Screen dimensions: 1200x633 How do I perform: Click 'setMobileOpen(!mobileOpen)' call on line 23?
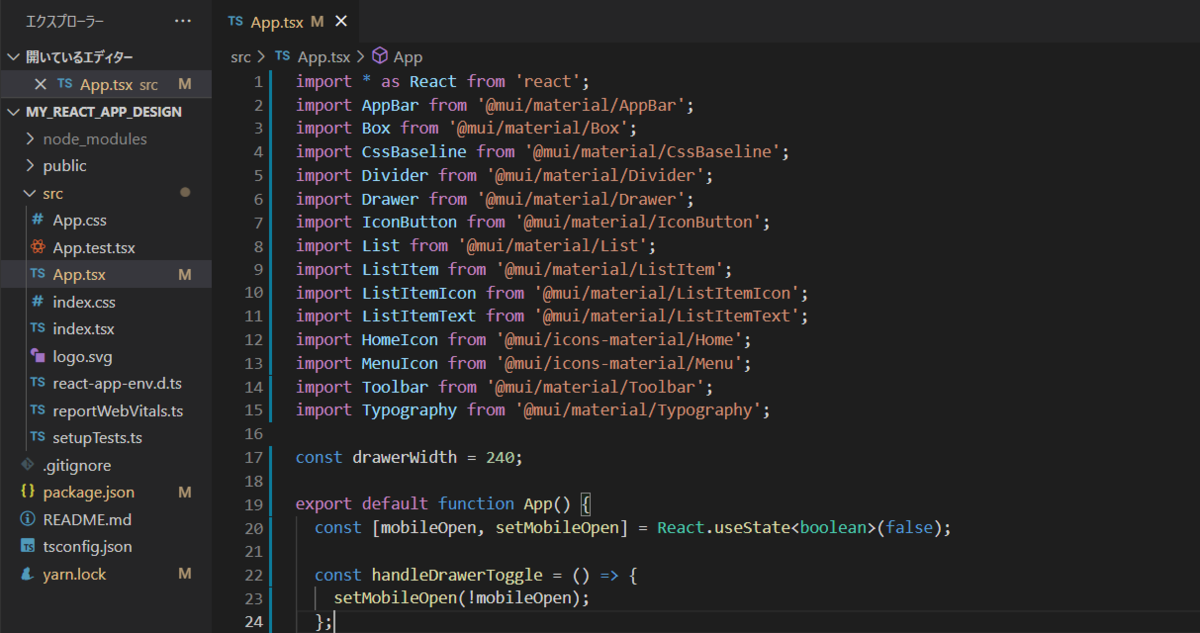click(457, 598)
